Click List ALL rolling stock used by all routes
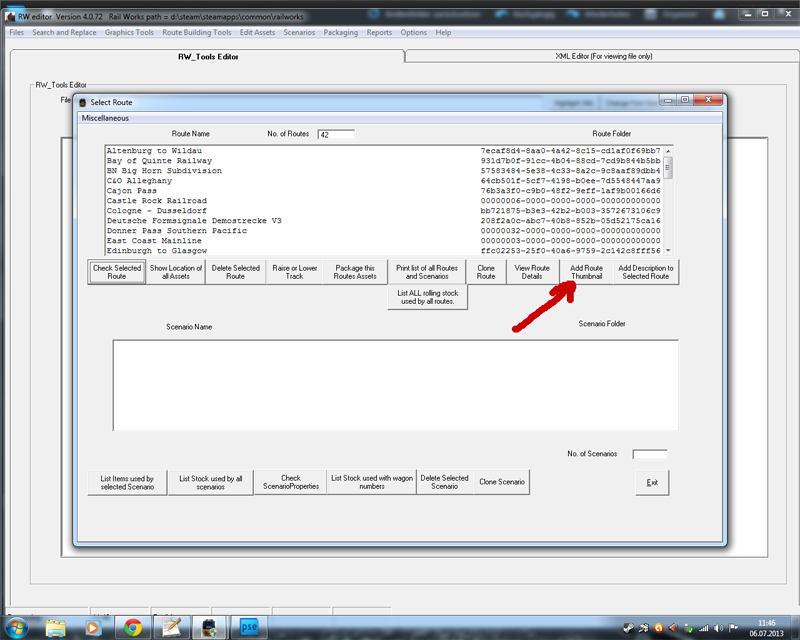The height and width of the screenshot is (640, 800). click(x=428, y=297)
